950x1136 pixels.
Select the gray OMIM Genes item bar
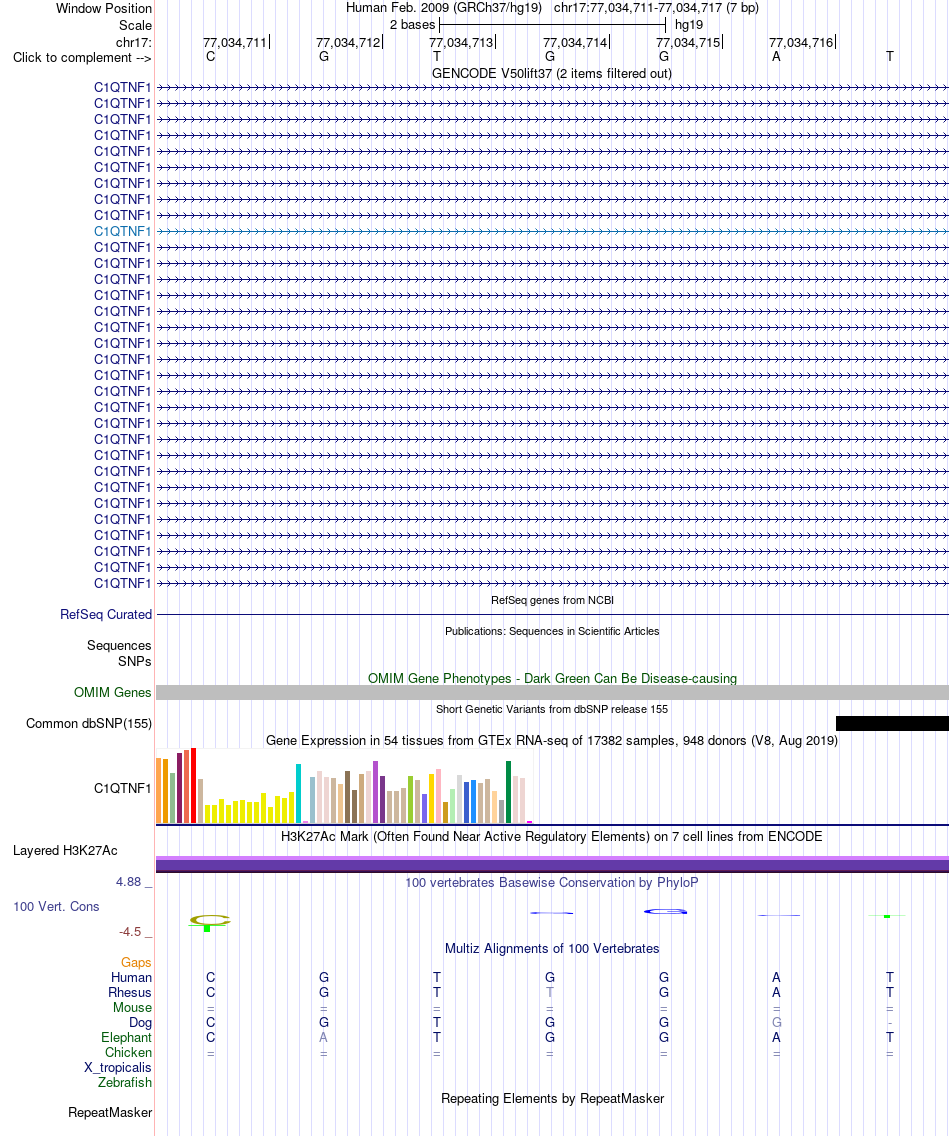click(x=552, y=693)
